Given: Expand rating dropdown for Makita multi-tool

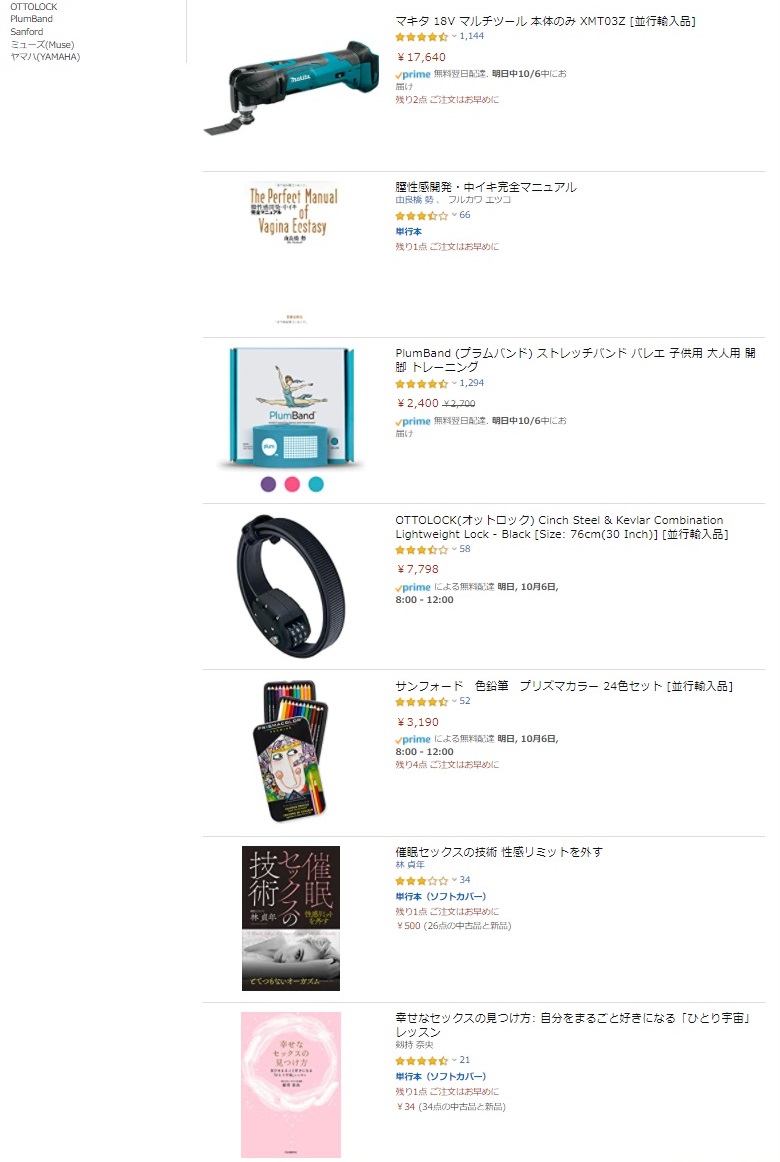Looking at the screenshot, I should (x=454, y=36).
